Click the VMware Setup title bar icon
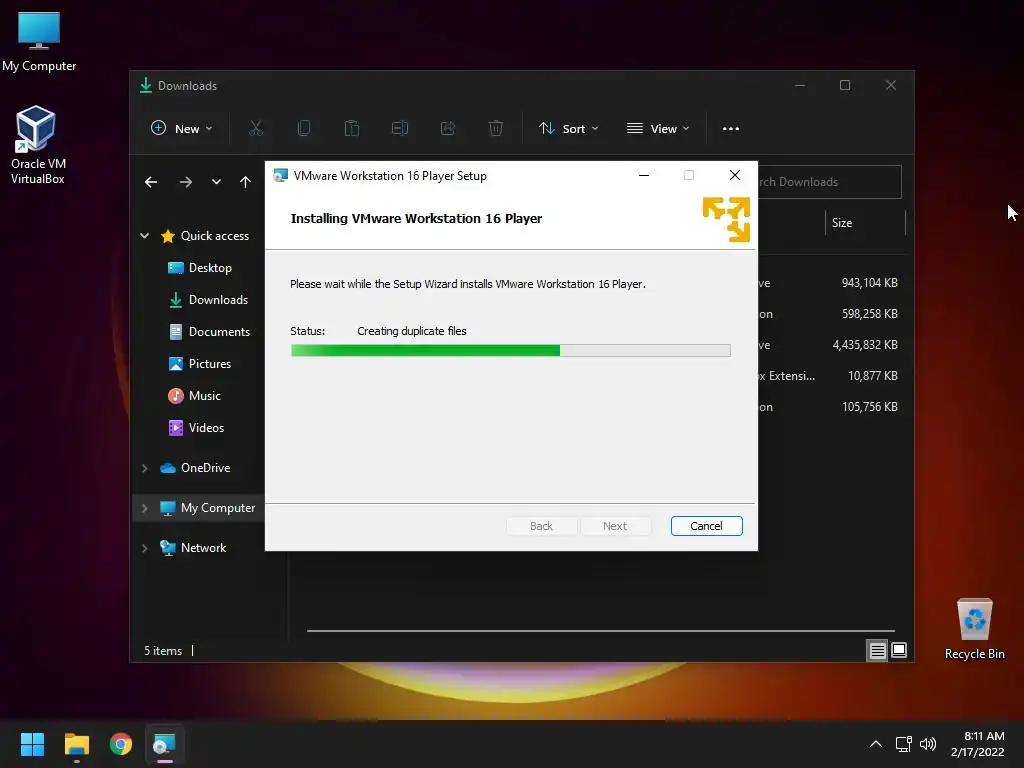1024x768 pixels. point(281,176)
